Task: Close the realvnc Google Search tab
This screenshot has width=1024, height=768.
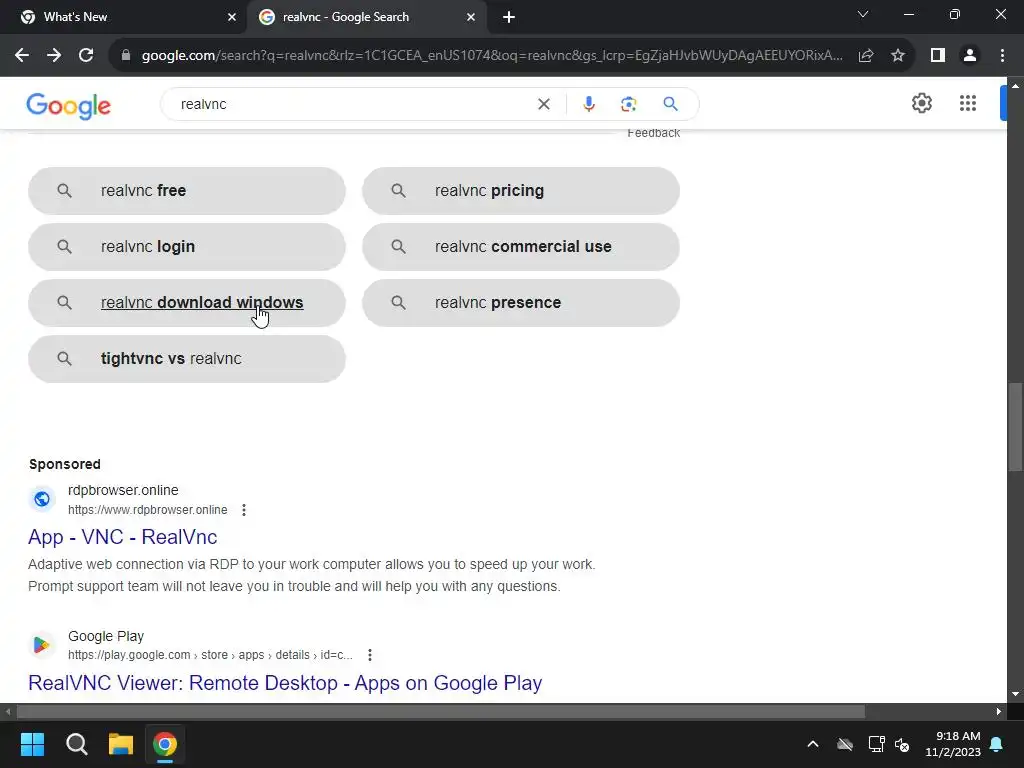Action: (x=471, y=17)
